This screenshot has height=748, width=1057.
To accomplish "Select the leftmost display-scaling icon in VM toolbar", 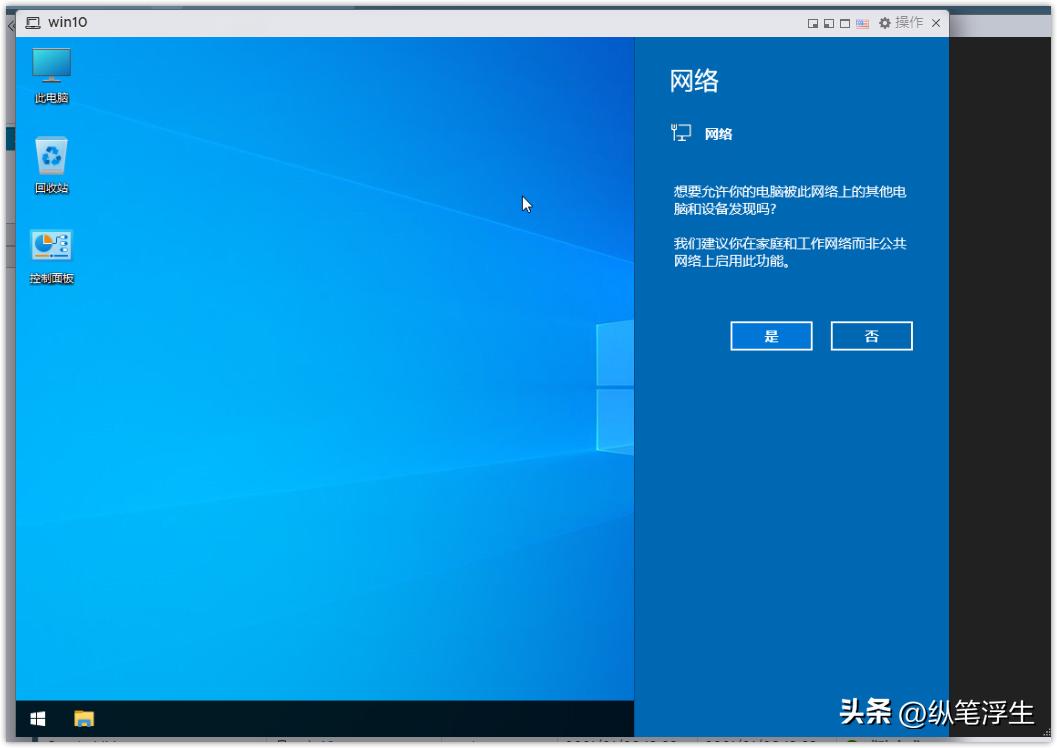I will click(814, 22).
